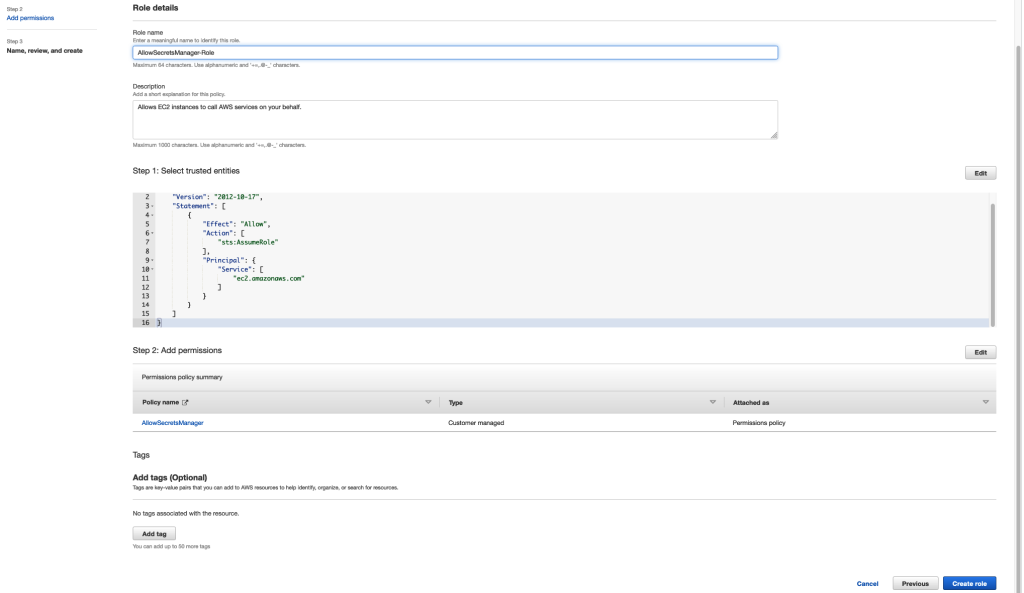The height and width of the screenshot is (593, 1024).
Task: Collapse the statement block on line 4
Action: [x=152, y=215]
